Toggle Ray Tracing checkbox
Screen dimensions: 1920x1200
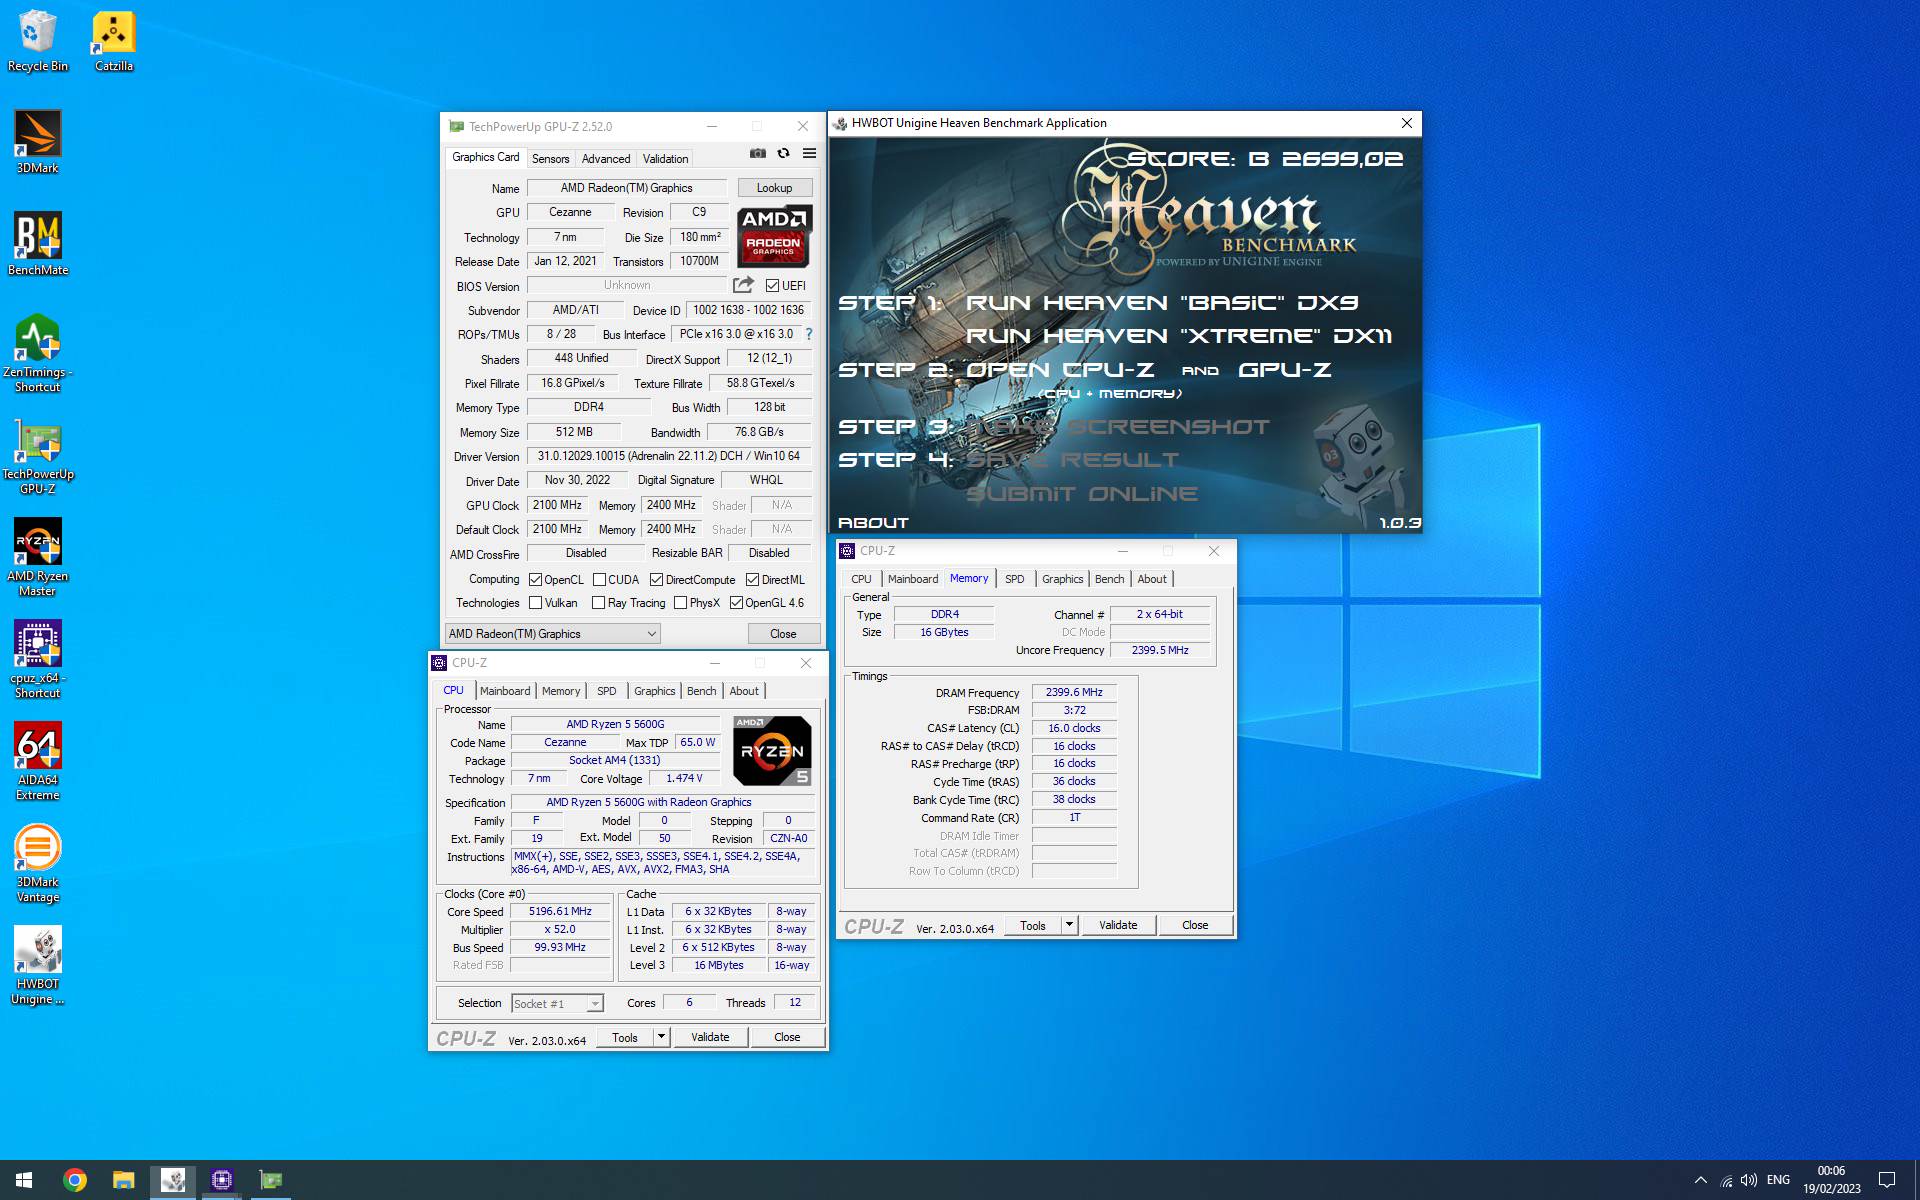click(x=599, y=603)
